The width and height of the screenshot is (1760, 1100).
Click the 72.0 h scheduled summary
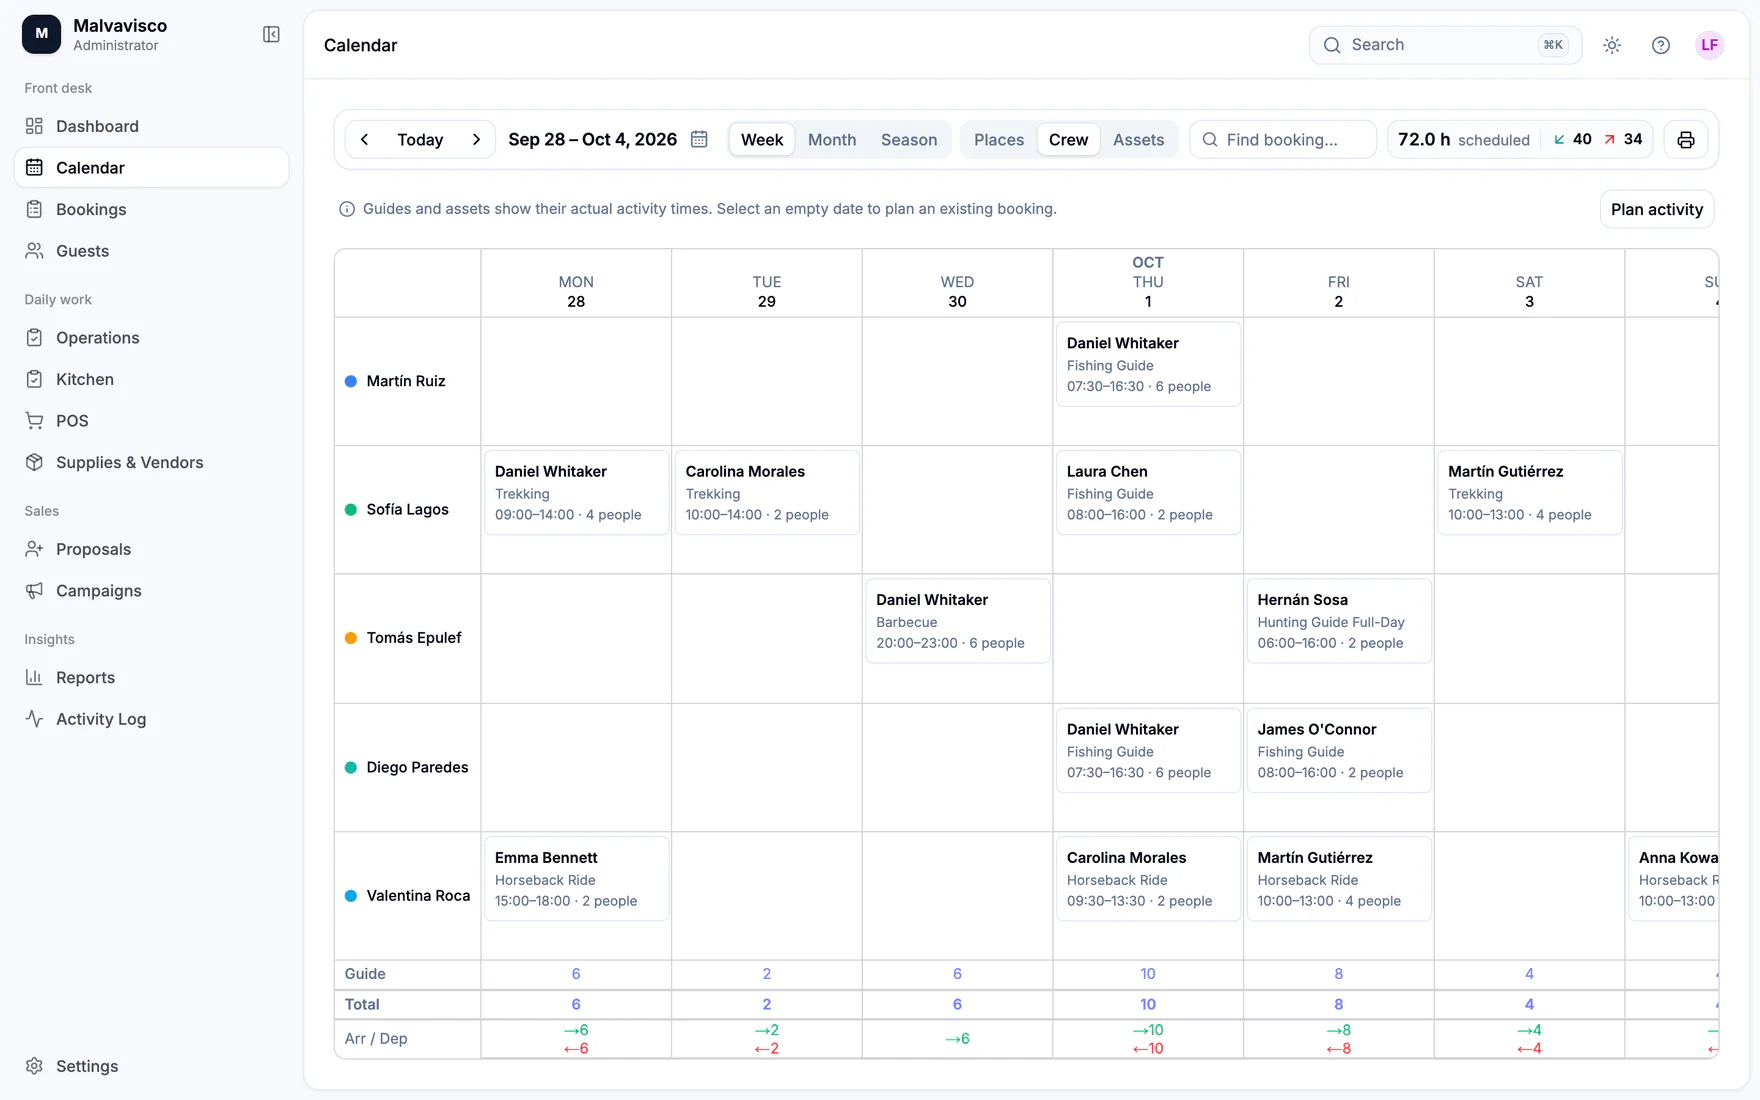(x=1463, y=140)
